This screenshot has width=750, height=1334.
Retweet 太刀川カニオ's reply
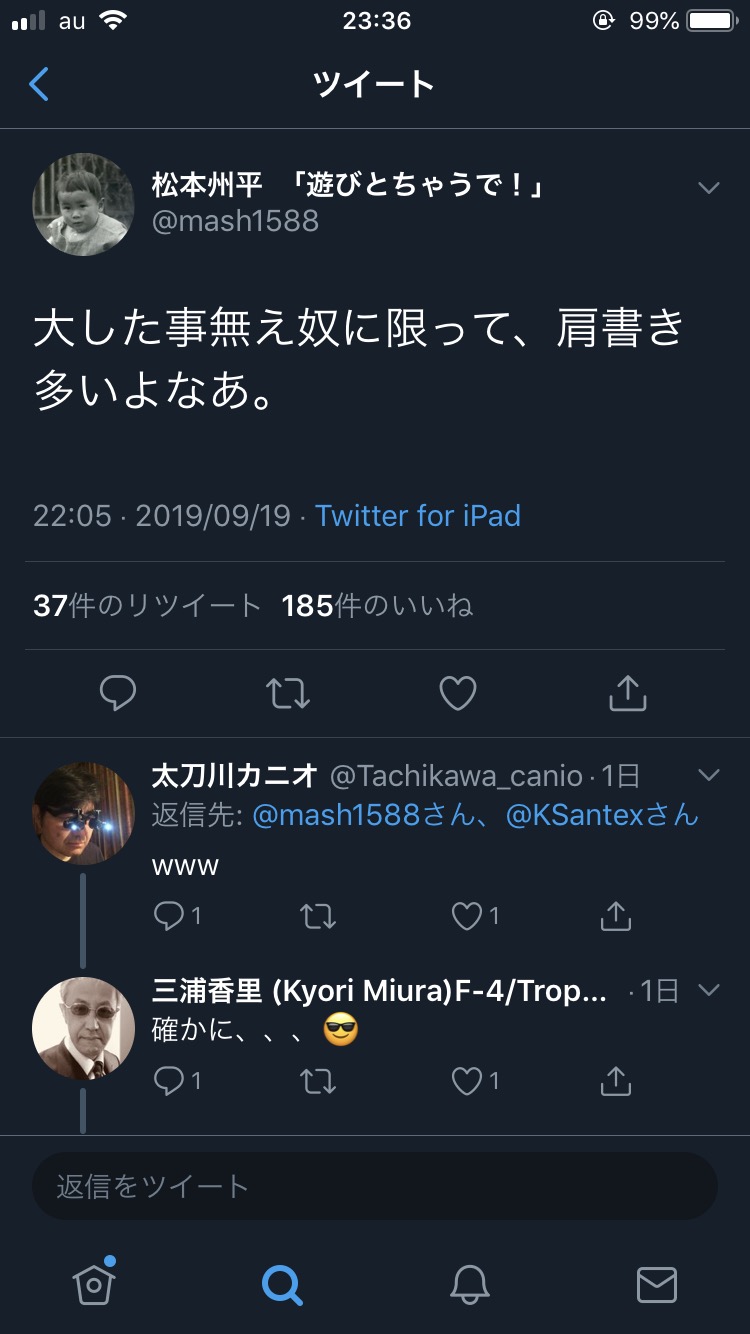[x=318, y=916]
